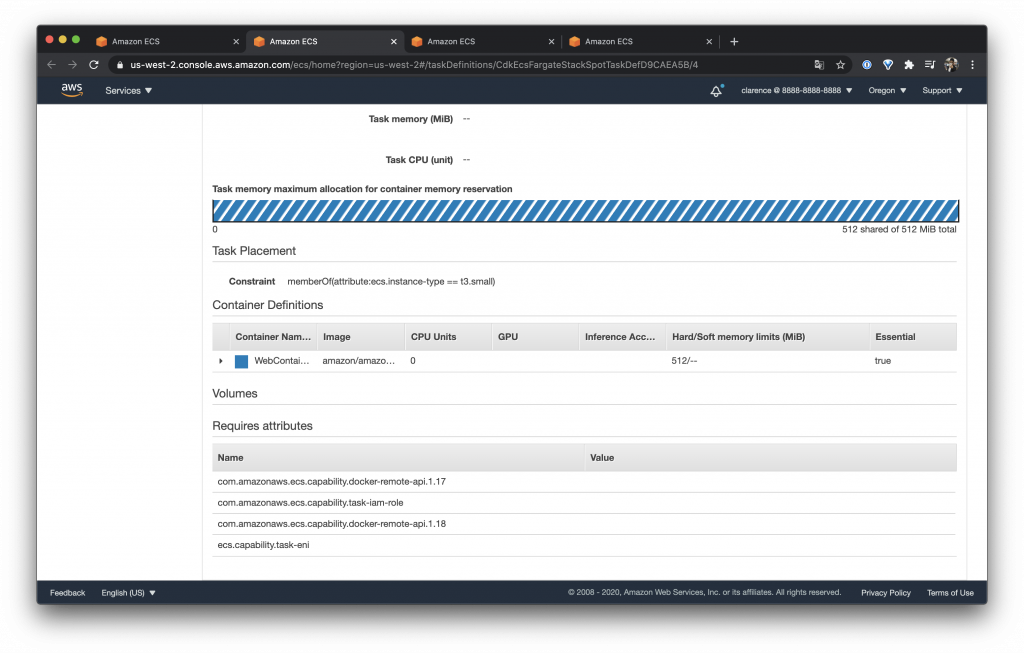This screenshot has height=653, width=1024.
Task: Bookmark page with the star icon
Action: pyautogui.click(x=840, y=65)
